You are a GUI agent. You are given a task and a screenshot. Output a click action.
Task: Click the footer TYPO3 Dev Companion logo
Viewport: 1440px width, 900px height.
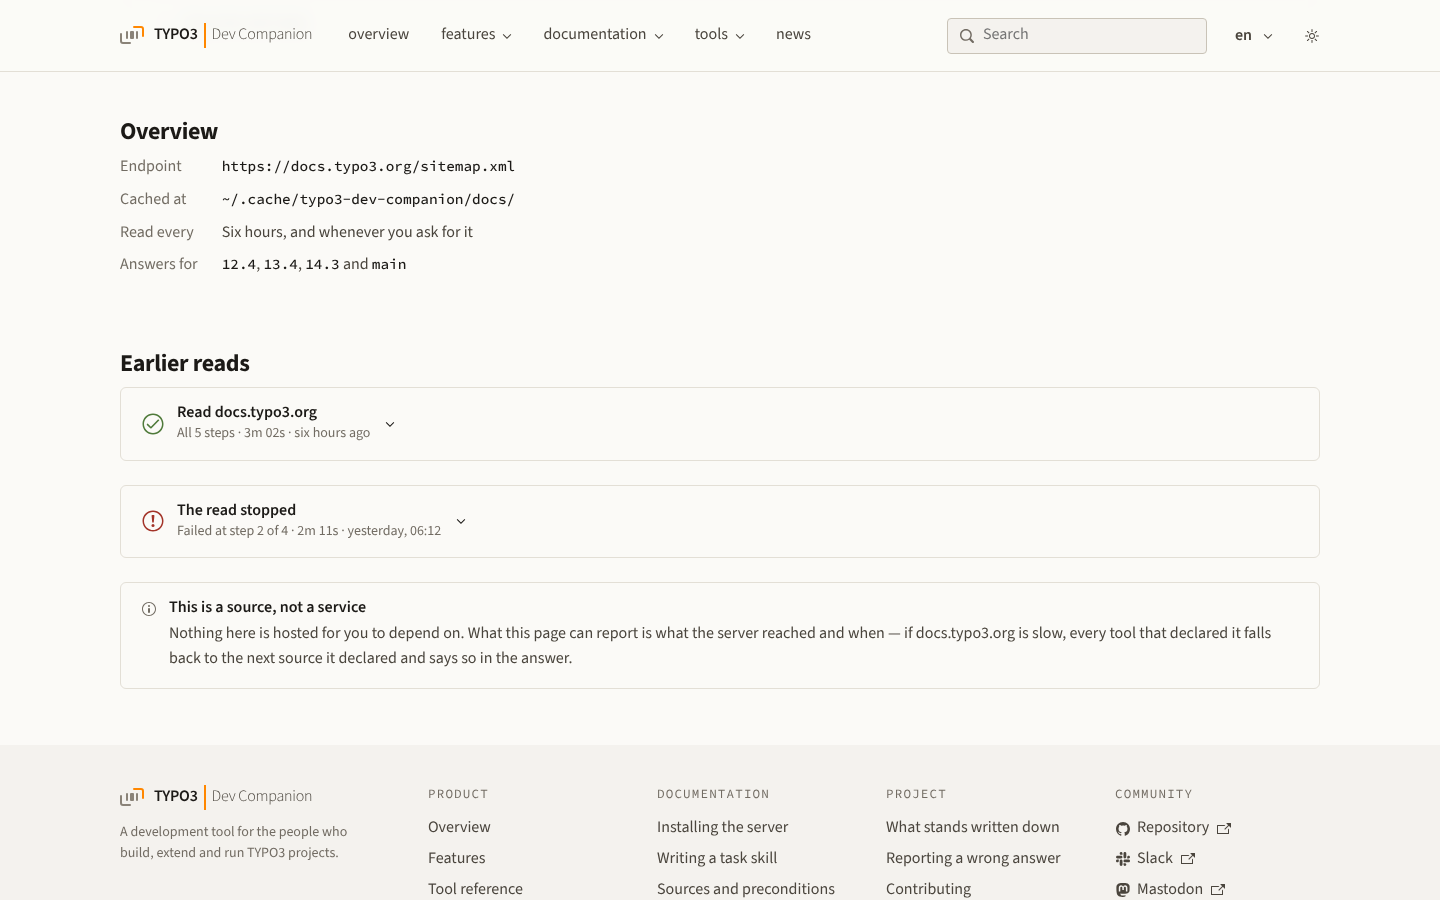[x=216, y=797]
